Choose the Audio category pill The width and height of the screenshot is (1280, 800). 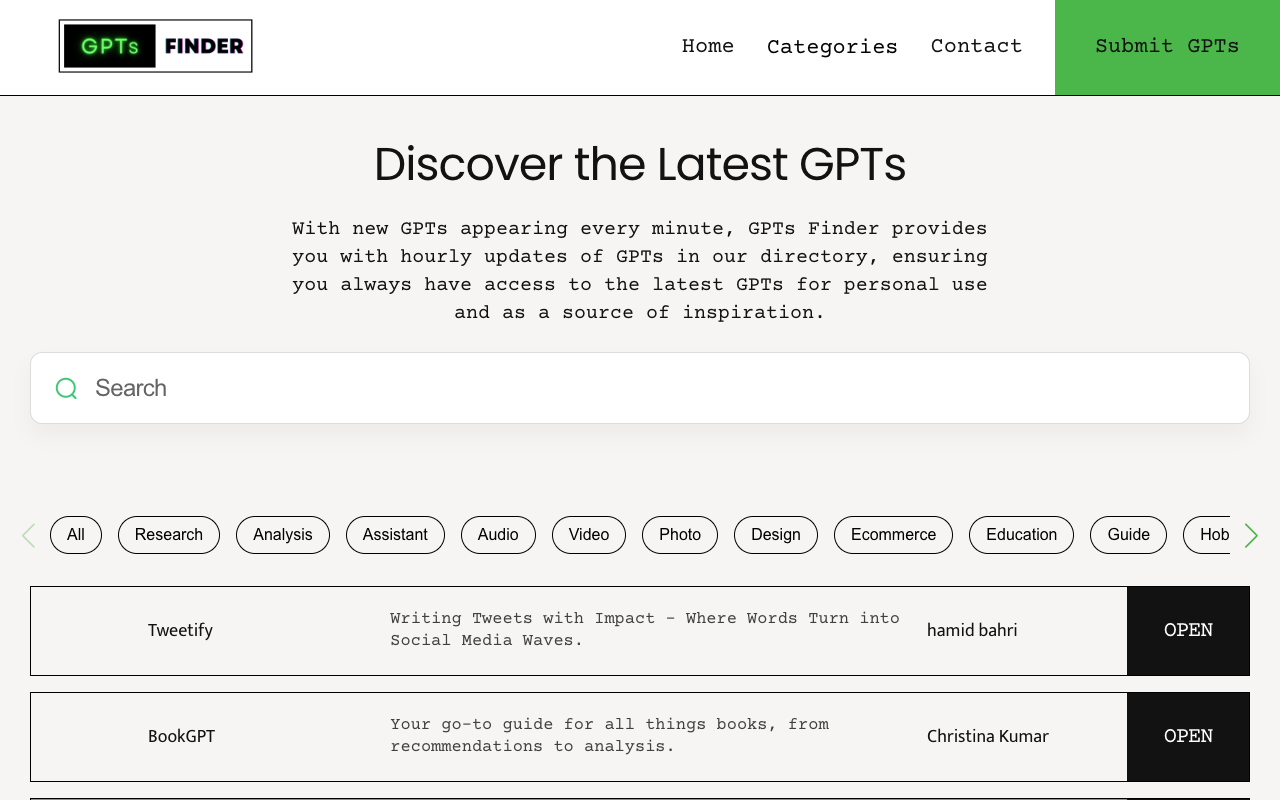tap(498, 535)
